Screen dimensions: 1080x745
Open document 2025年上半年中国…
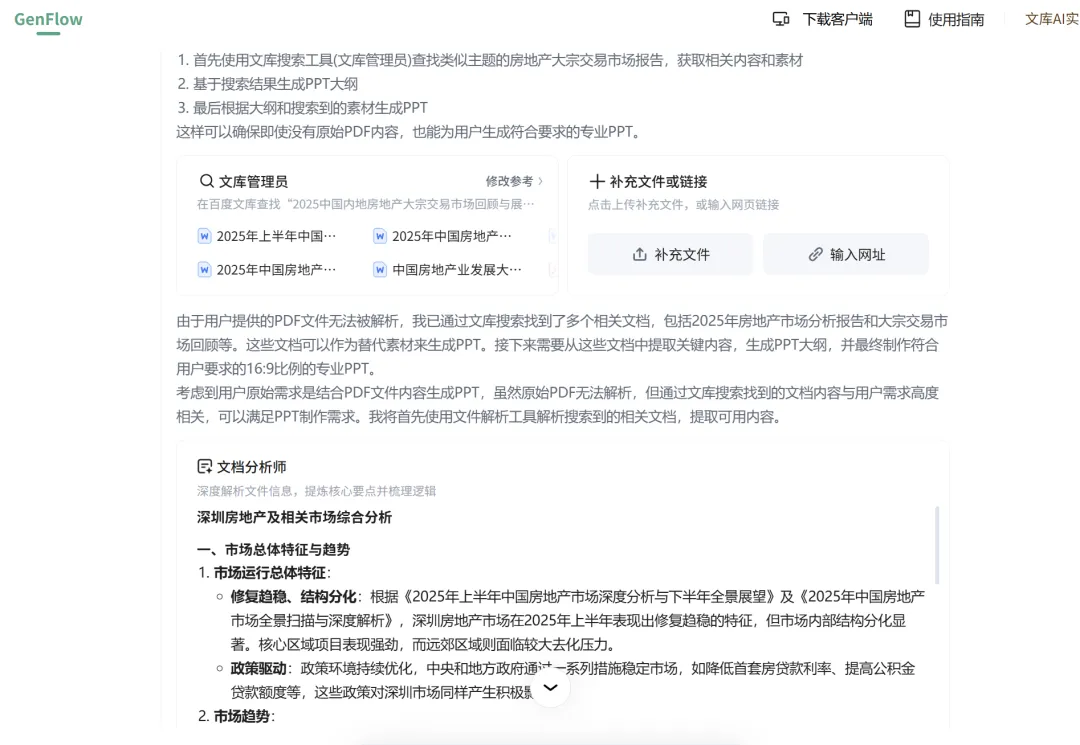[x=276, y=236]
